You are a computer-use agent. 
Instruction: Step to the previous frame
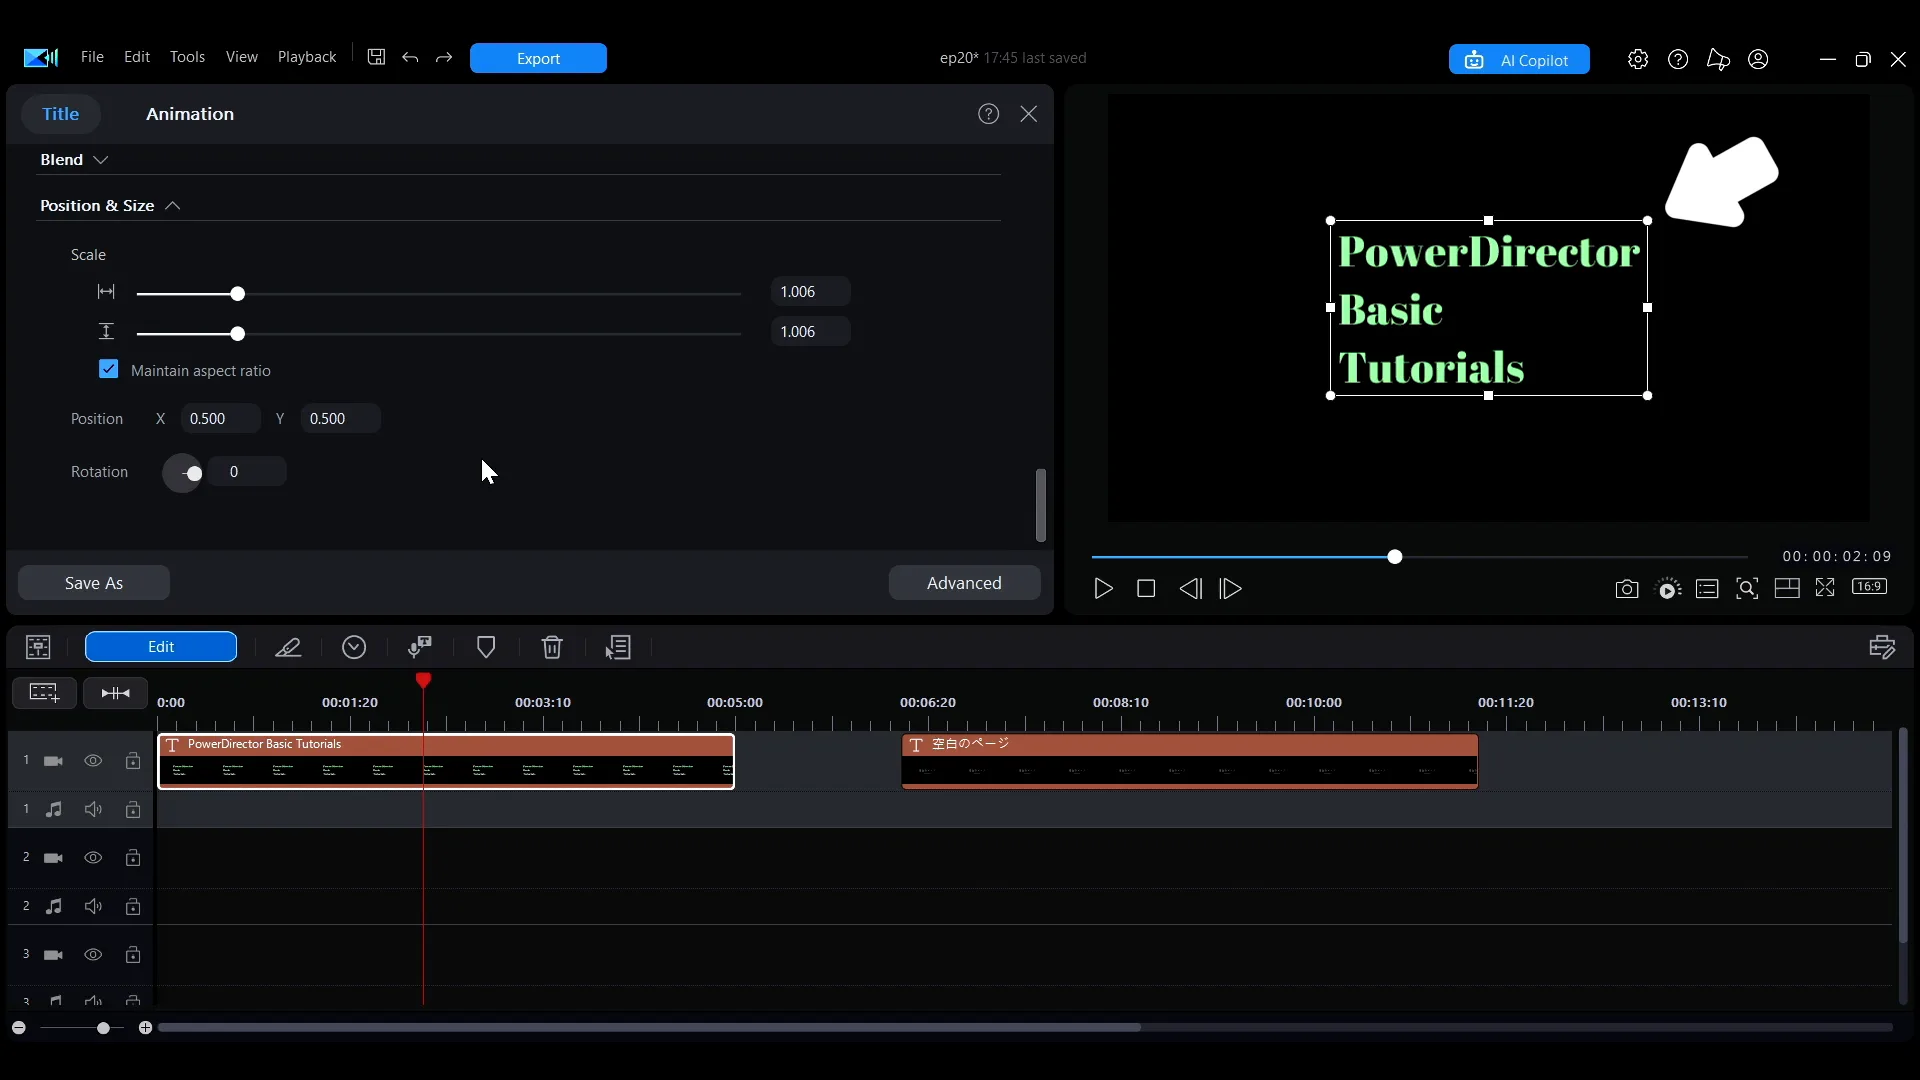coord(1190,589)
